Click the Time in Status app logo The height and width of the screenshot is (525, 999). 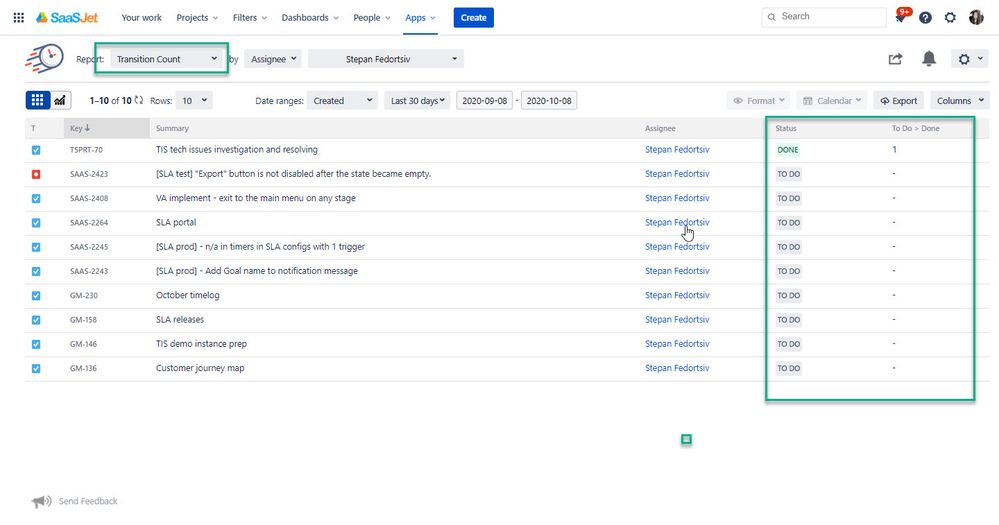(45, 59)
